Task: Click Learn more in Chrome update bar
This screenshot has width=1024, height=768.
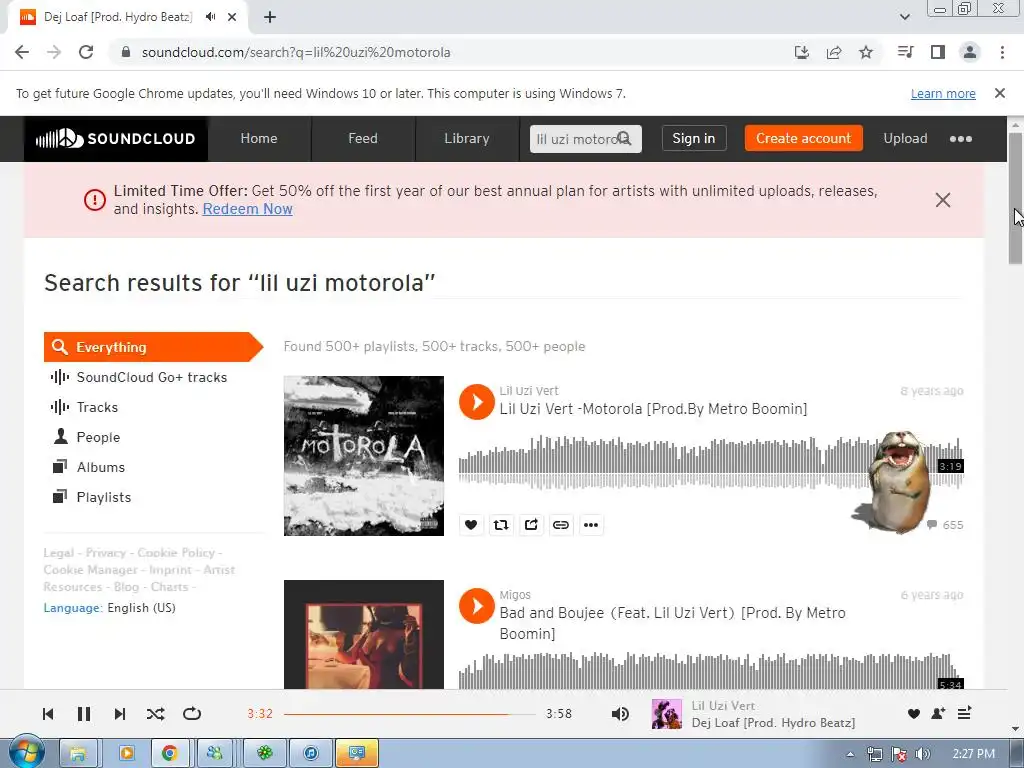Action: coord(943,93)
